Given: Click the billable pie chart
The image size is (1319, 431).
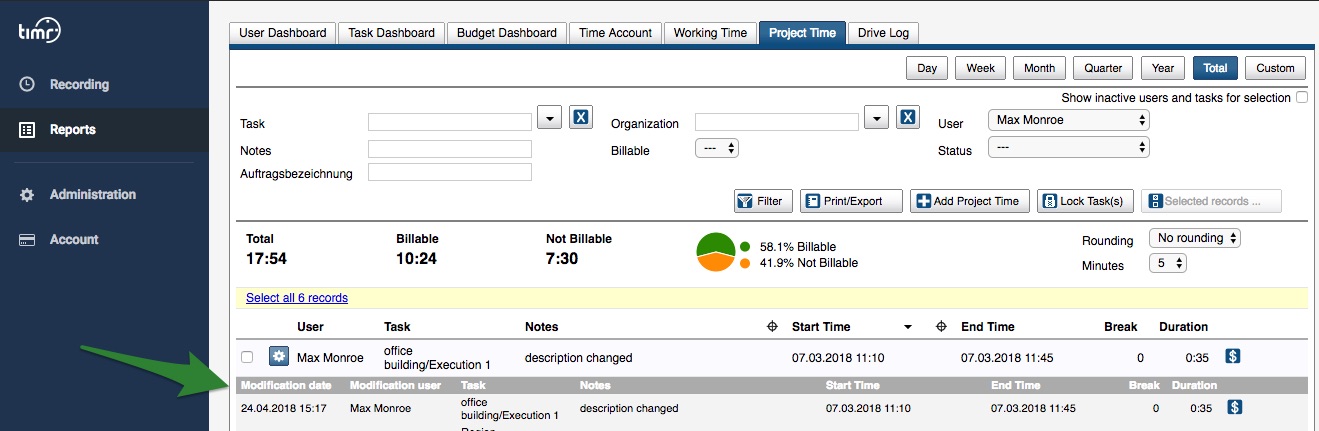Looking at the screenshot, I should coord(715,252).
